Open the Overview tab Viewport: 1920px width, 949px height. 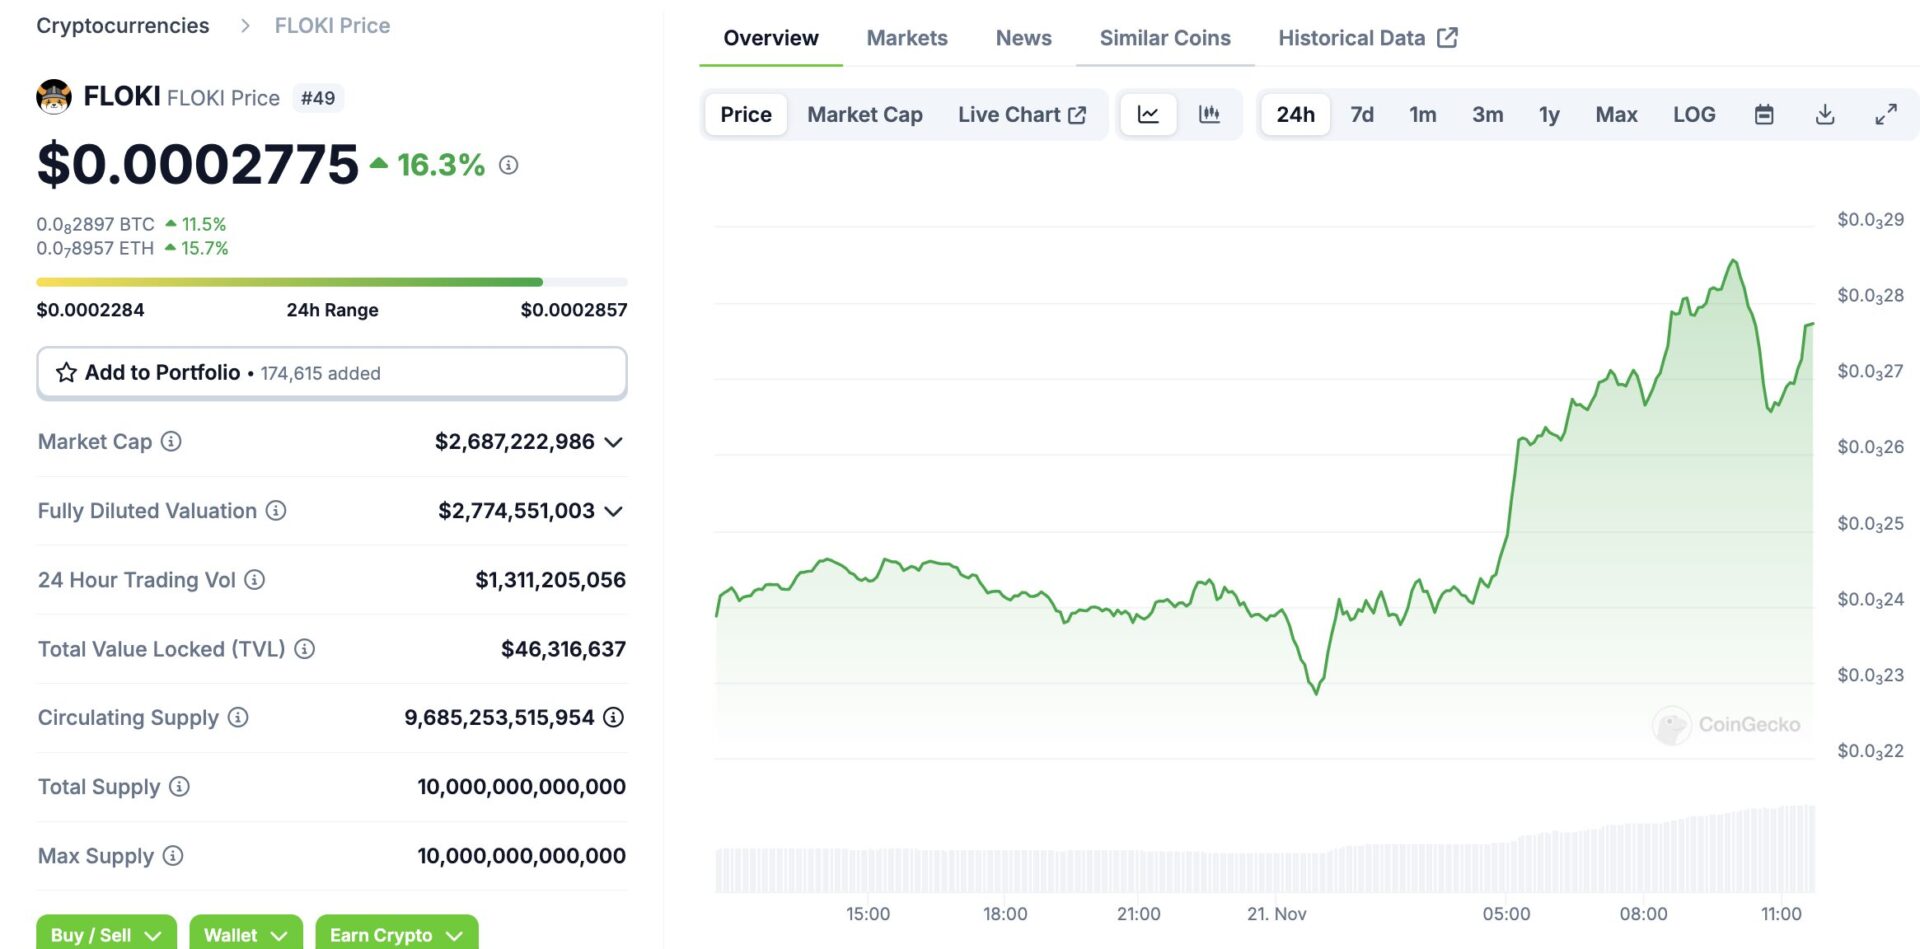point(771,38)
